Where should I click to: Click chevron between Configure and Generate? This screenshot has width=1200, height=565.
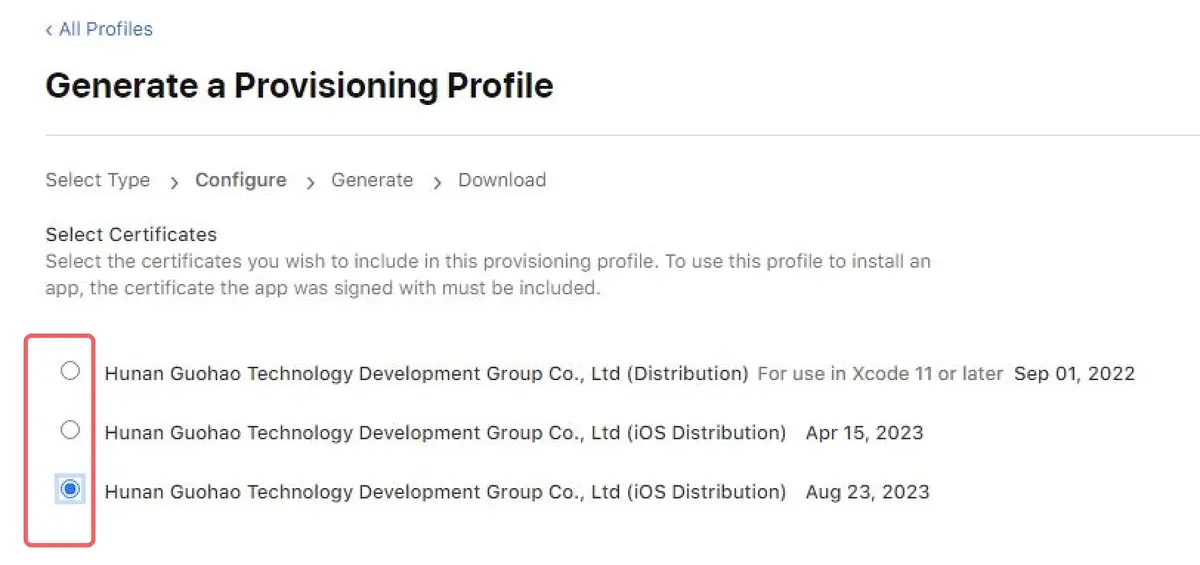pos(310,183)
